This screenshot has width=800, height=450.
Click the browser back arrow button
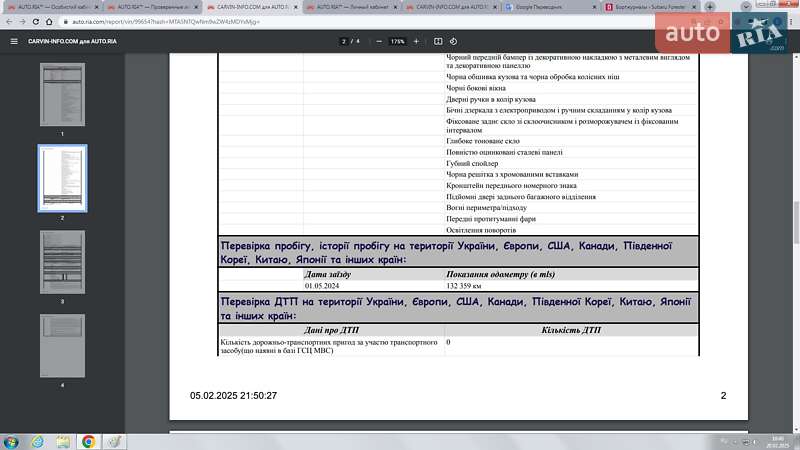10,20
